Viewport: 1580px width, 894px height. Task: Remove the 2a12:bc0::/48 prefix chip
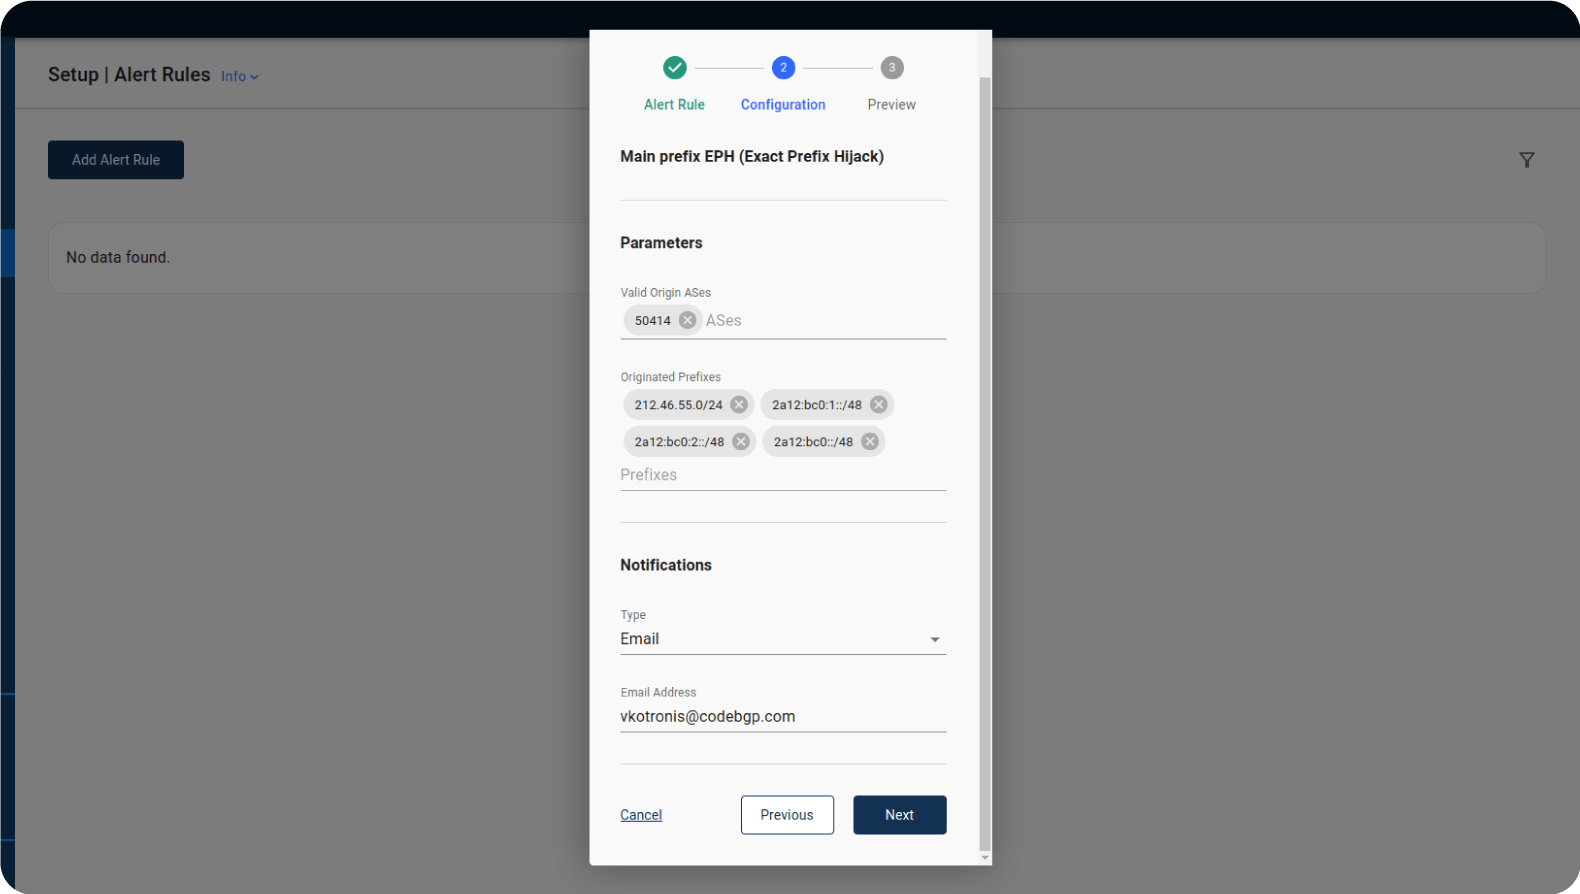pyautogui.click(x=870, y=441)
